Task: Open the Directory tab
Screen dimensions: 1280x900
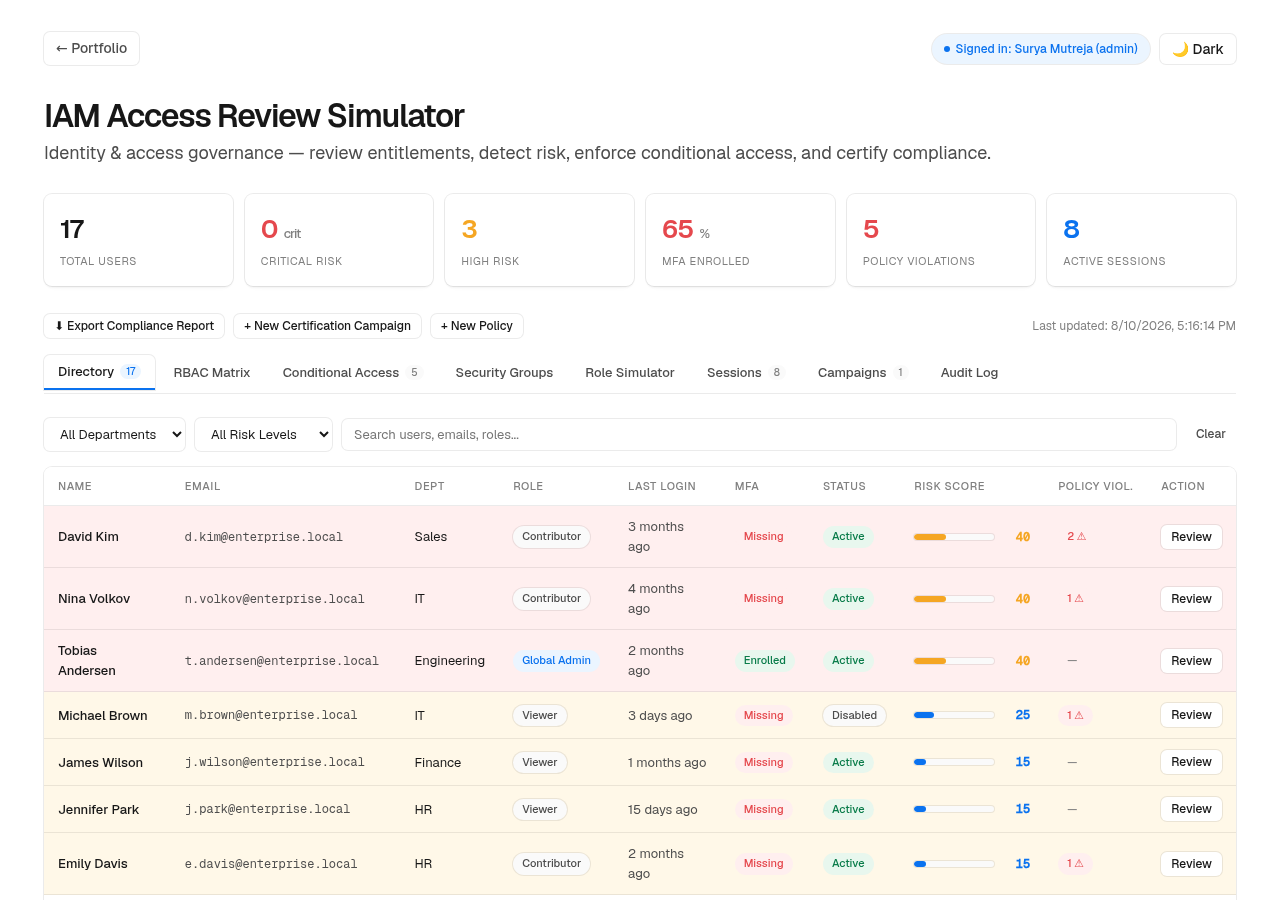Action: tap(99, 372)
